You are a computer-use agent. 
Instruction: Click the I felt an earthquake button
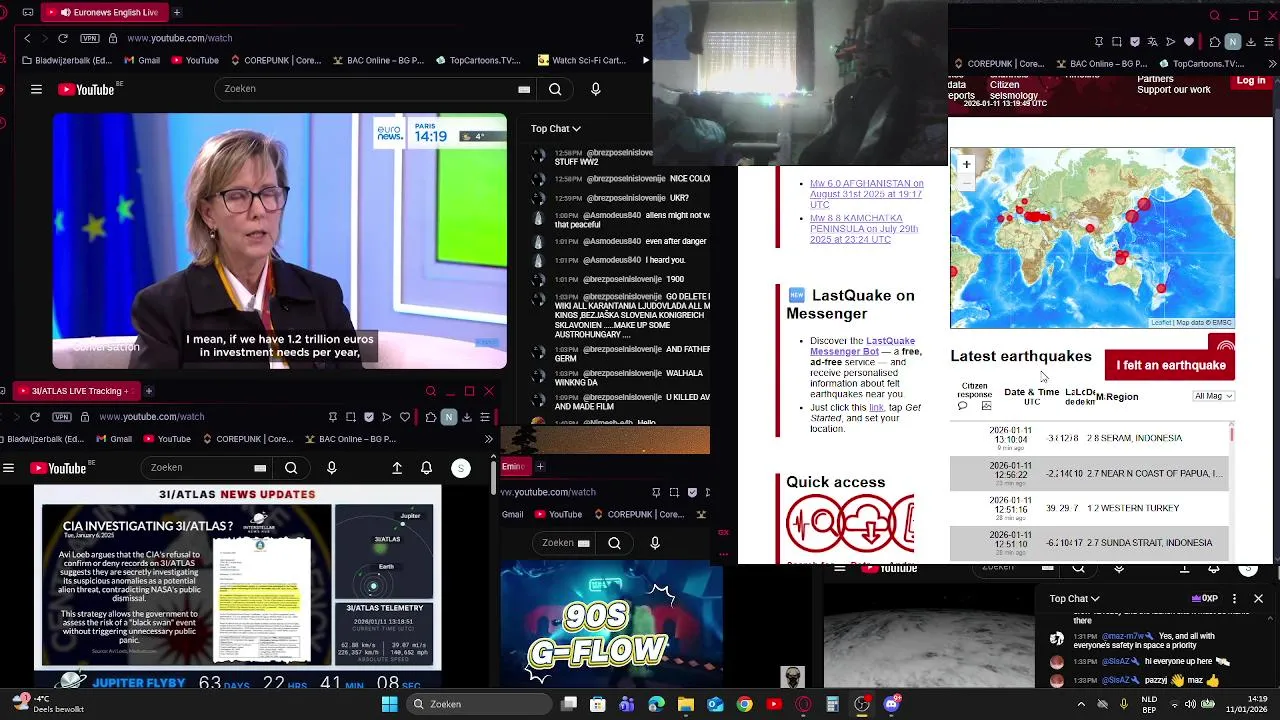[x=1170, y=365]
